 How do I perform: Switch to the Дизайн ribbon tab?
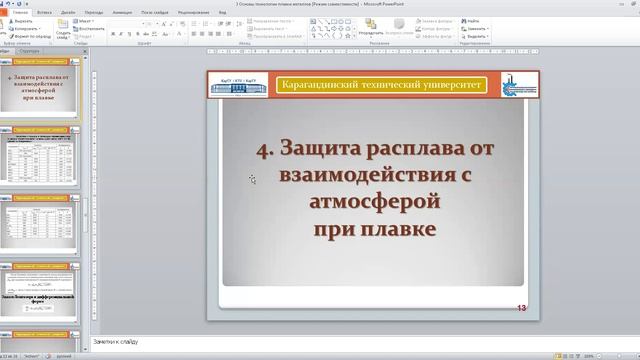pyautogui.click(x=68, y=13)
